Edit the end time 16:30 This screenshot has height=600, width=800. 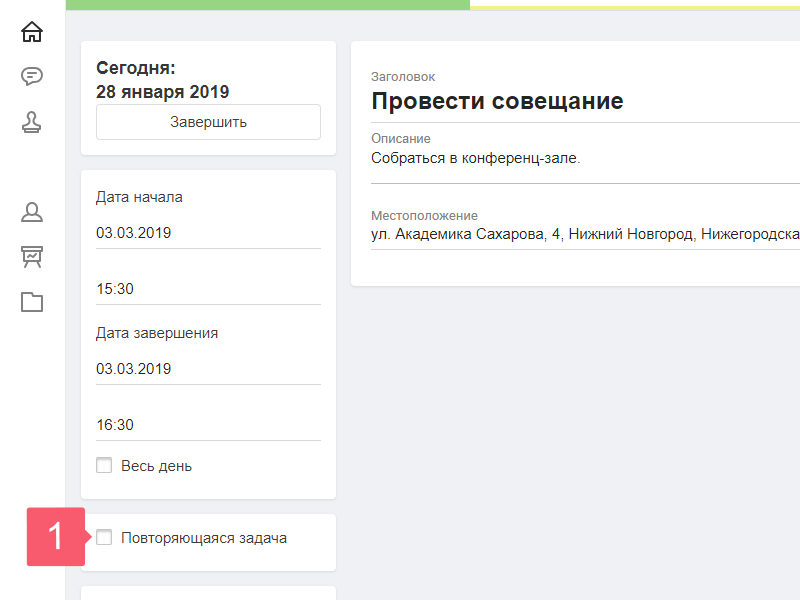pyautogui.click(x=208, y=425)
